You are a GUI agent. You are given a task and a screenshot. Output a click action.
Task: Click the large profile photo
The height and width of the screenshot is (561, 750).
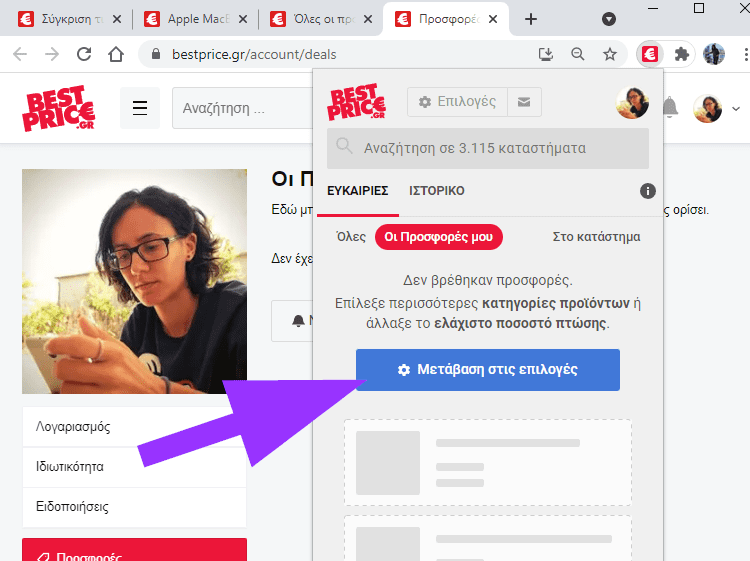tap(134, 281)
